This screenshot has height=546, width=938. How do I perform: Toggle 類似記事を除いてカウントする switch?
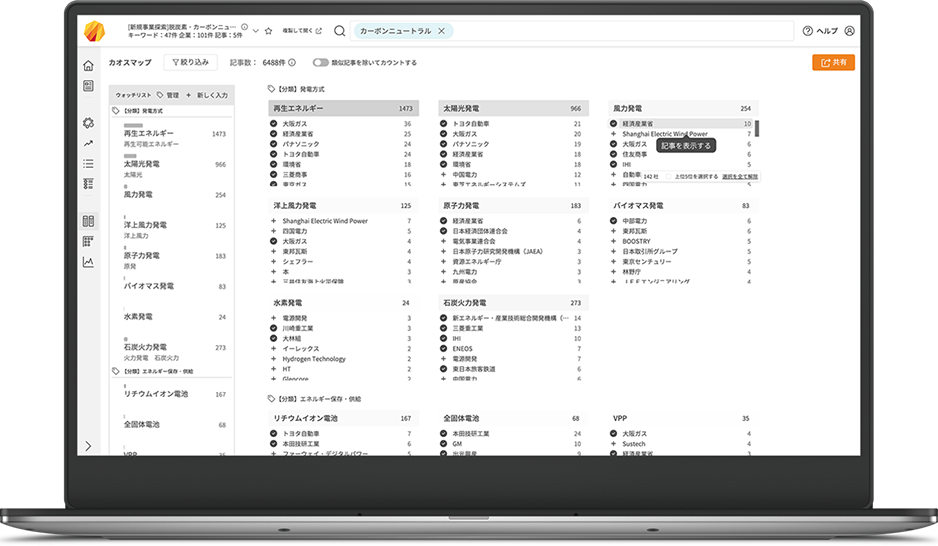(321, 63)
